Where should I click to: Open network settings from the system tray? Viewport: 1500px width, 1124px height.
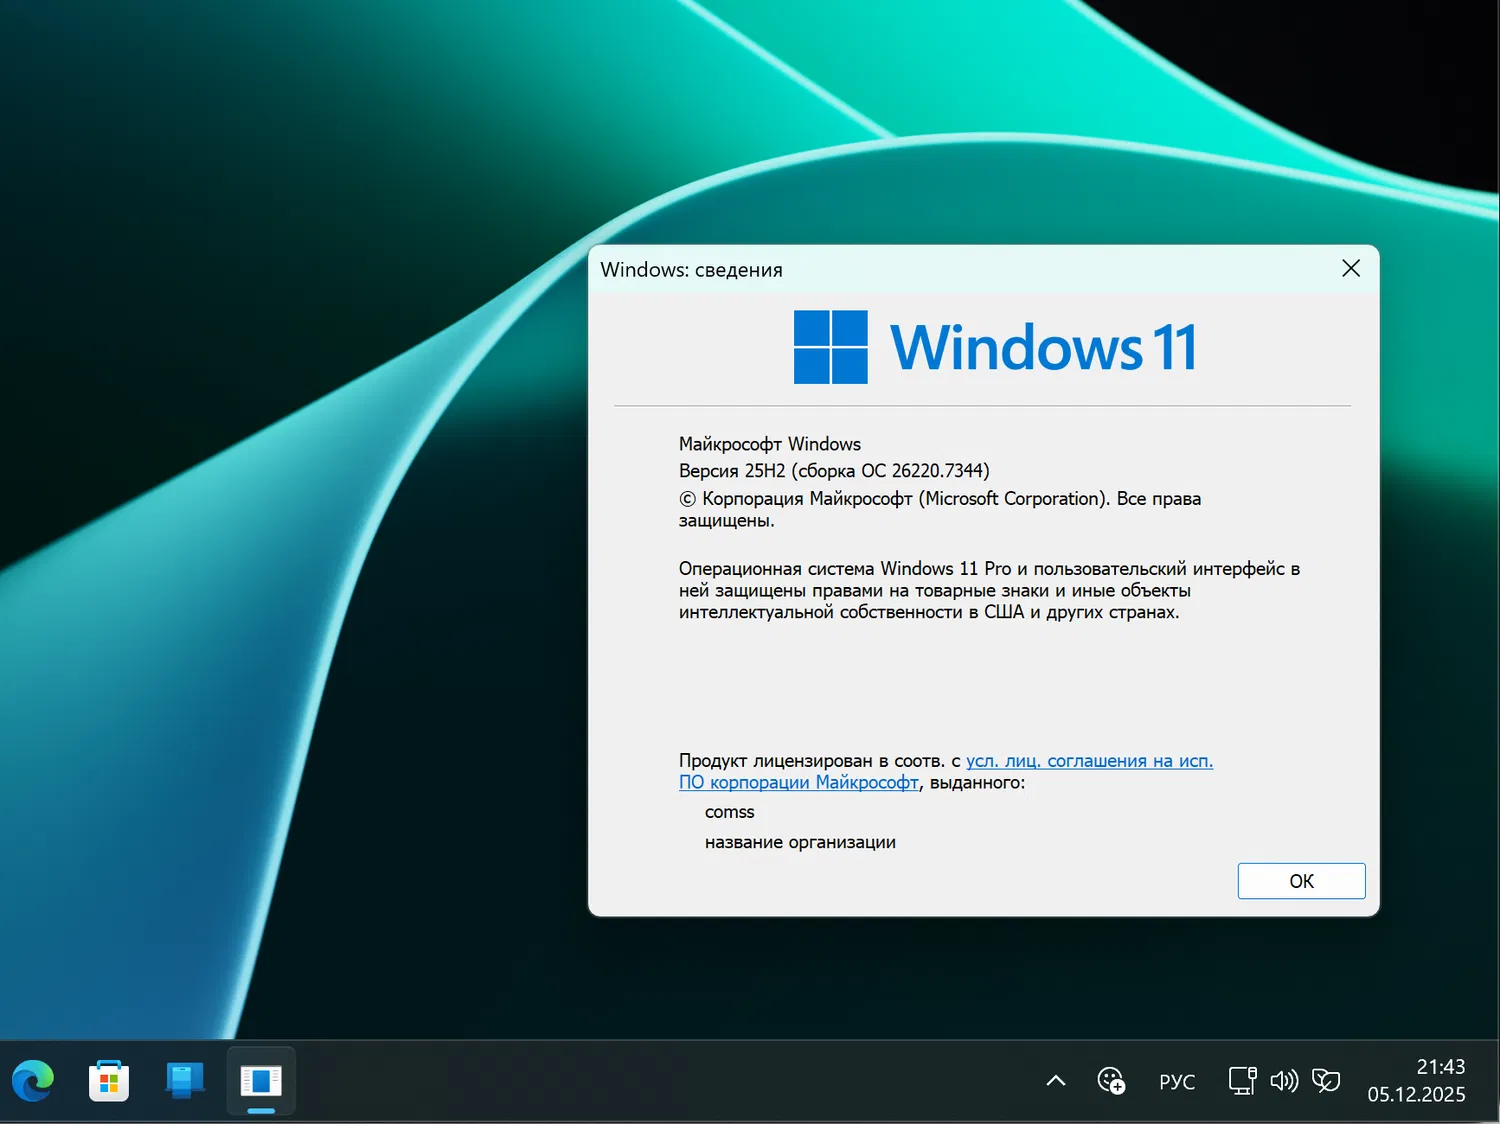(x=1242, y=1081)
